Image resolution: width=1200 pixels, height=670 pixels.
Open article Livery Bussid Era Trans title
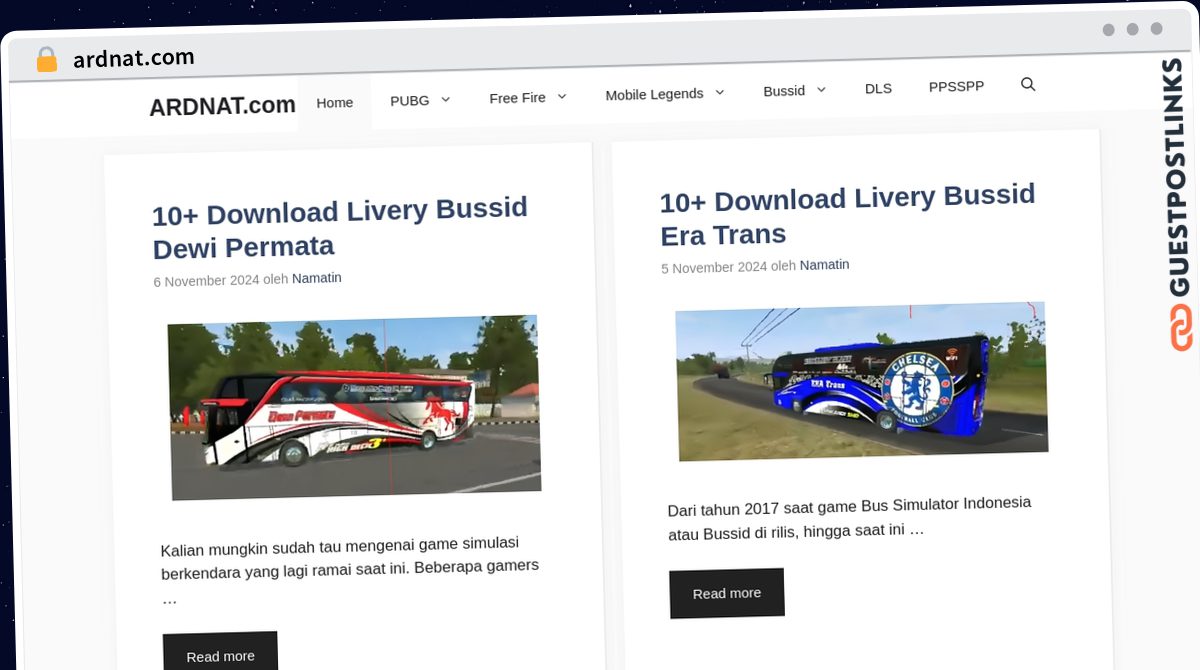847,214
